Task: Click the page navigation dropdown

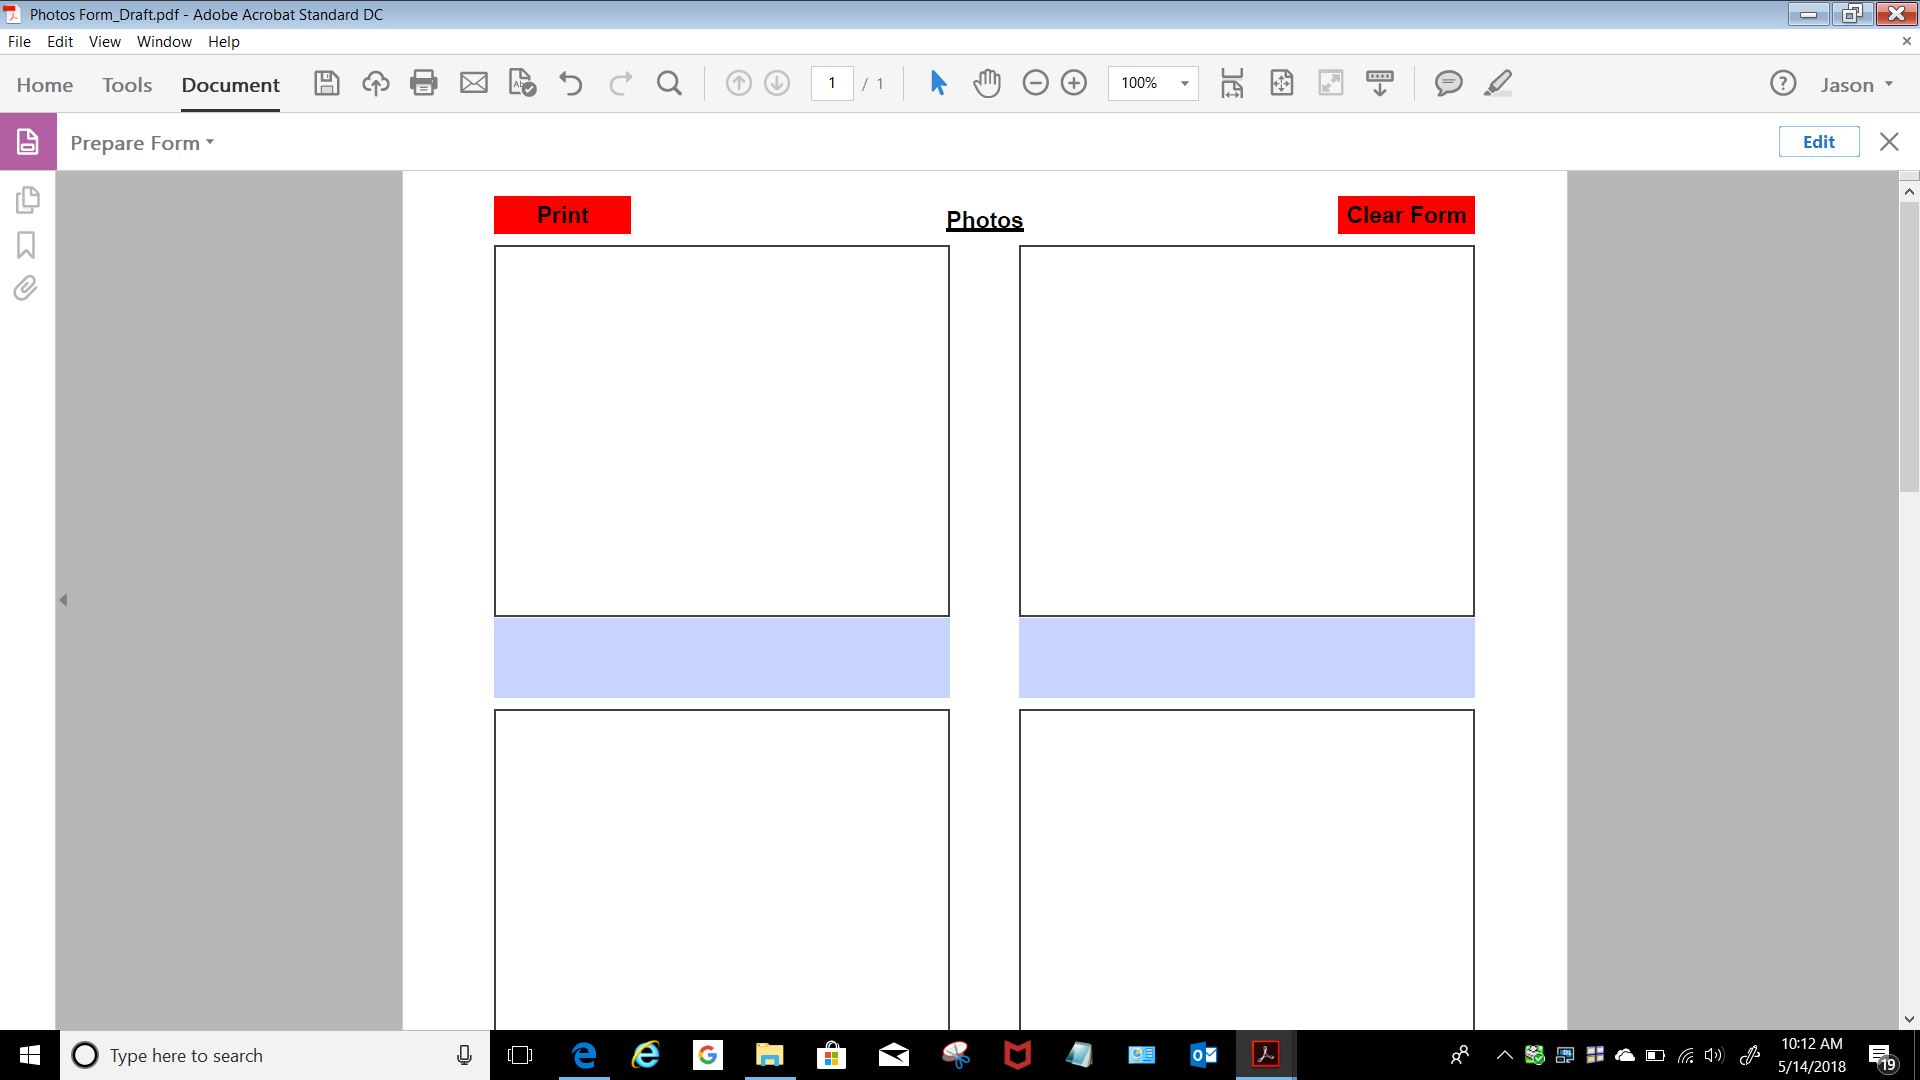Action: click(832, 83)
